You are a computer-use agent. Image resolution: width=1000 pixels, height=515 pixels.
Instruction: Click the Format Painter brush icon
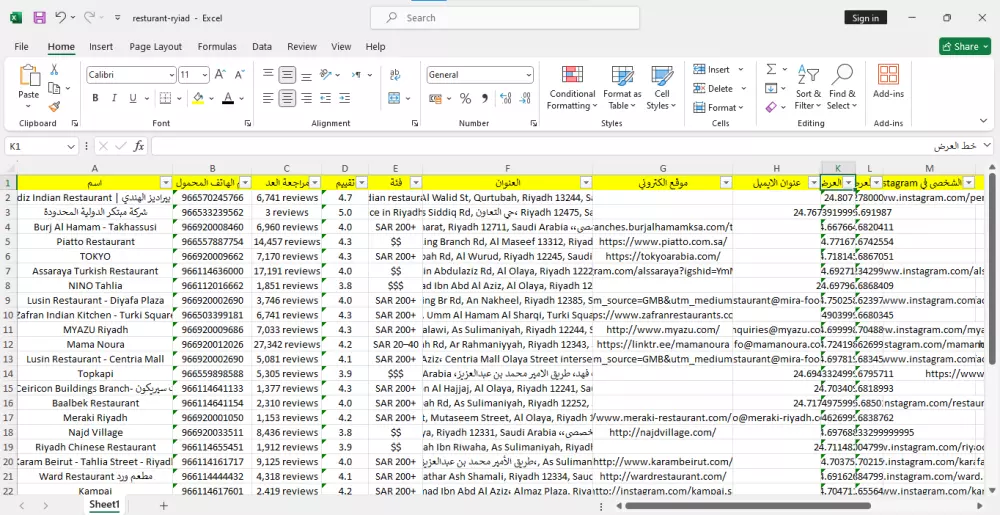tap(55, 106)
